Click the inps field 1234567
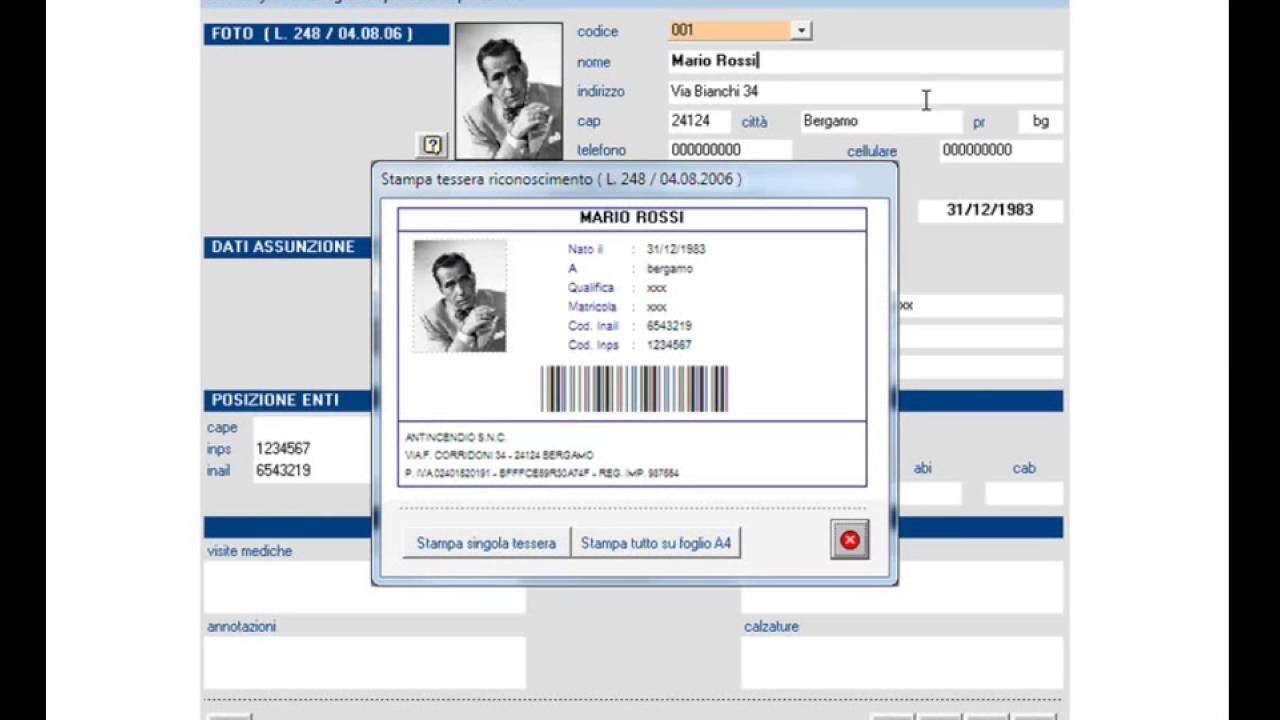 pyautogui.click(x=311, y=449)
